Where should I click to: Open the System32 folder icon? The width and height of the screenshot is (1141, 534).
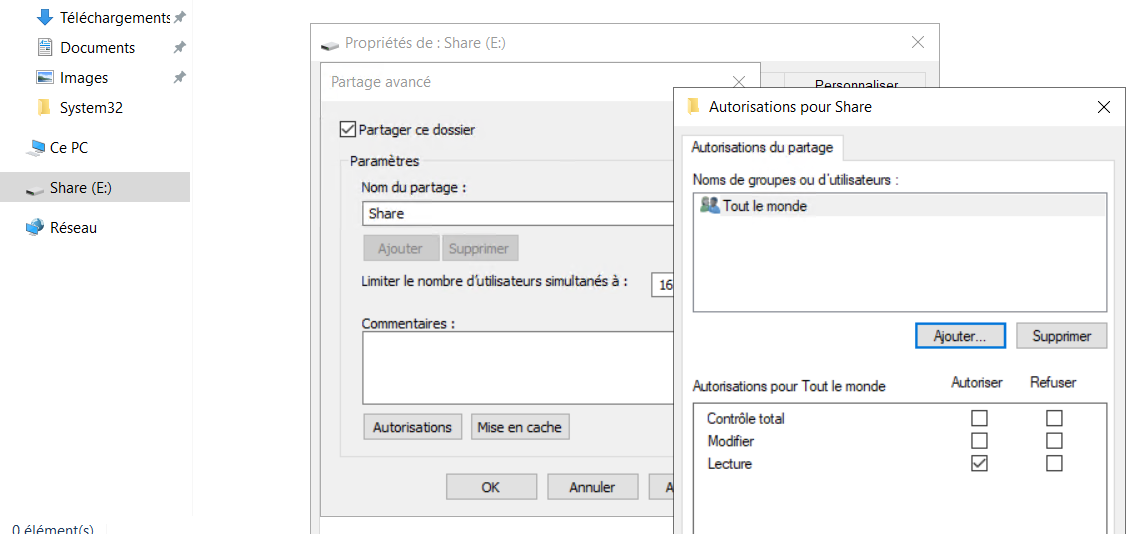44,107
